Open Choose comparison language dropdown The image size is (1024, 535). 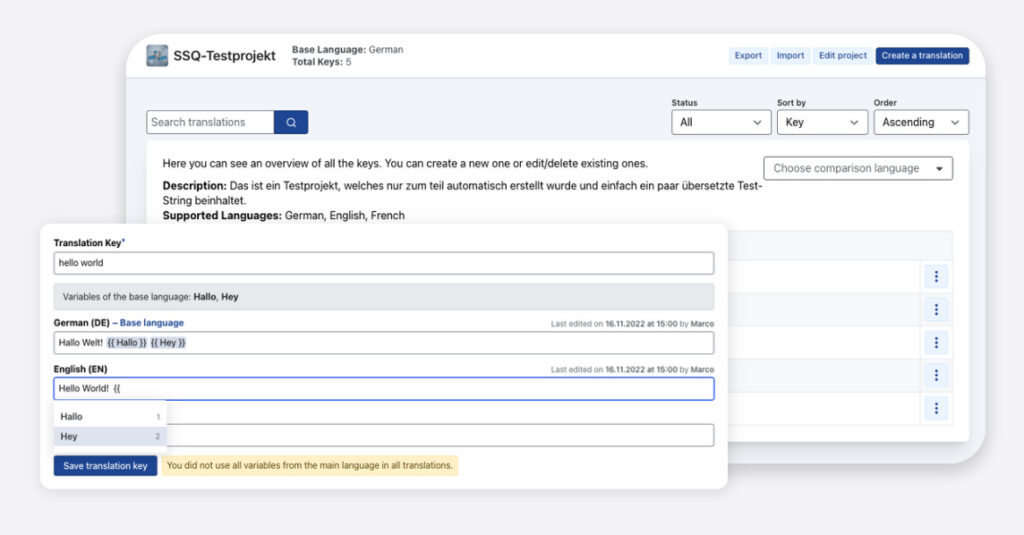pos(857,168)
